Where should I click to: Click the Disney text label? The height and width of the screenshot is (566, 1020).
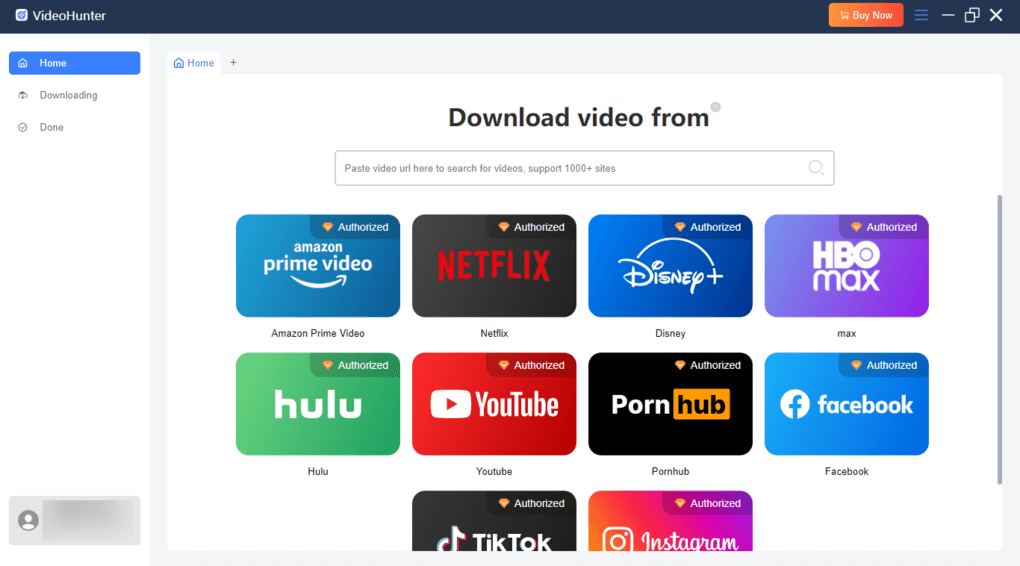click(x=670, y=333)
